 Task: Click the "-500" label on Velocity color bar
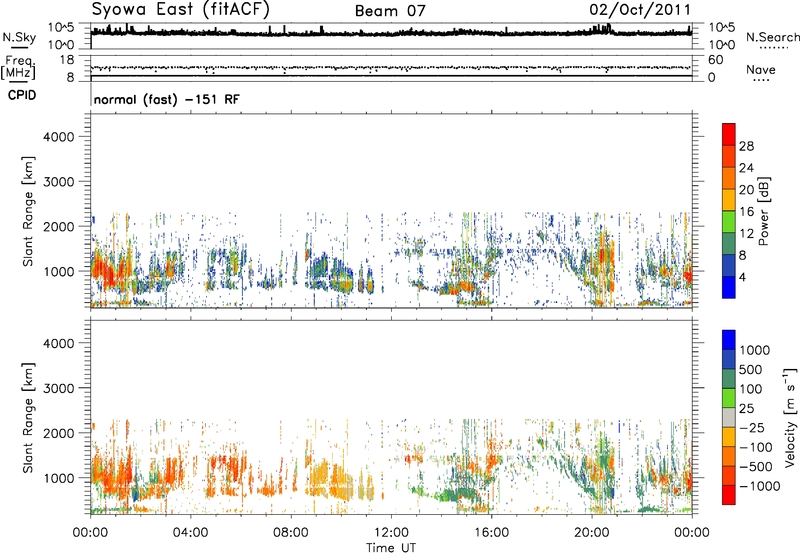coord(756,466)
